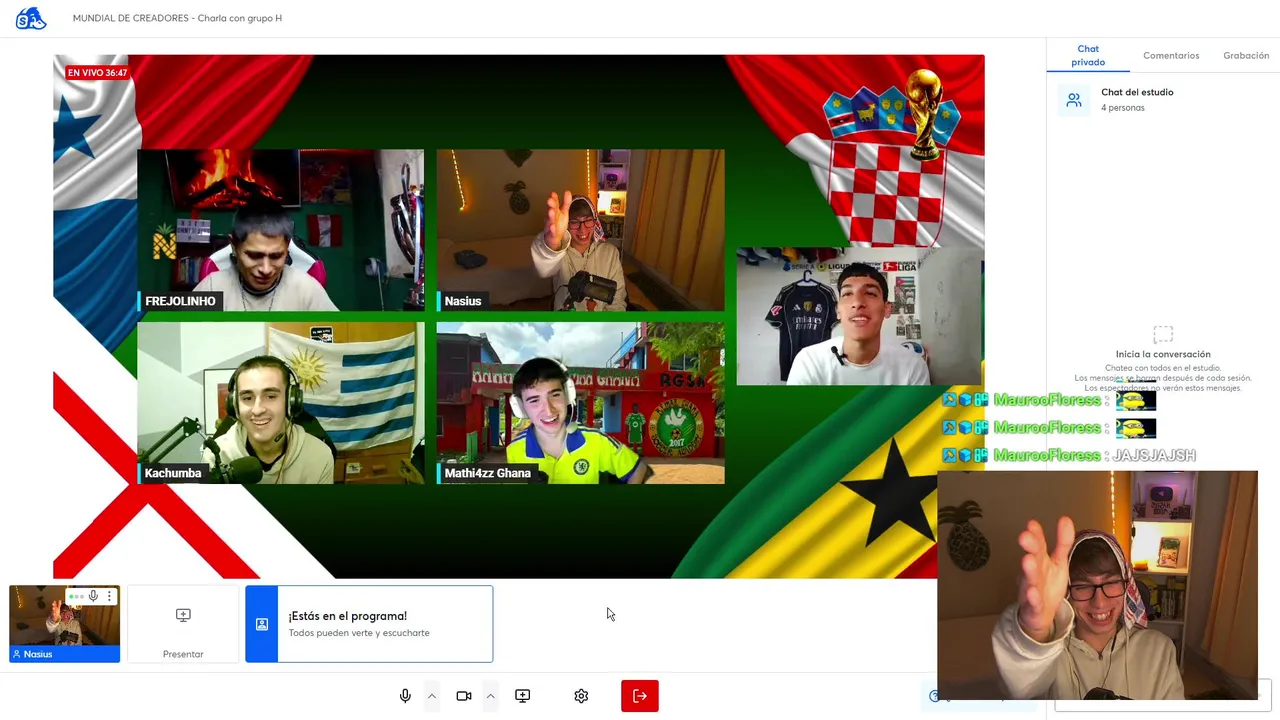This screenshot has width=1280, height=720.
Task: Open the three-dot menu on Nasius thumbnail
Action: (x=109, y=596)
